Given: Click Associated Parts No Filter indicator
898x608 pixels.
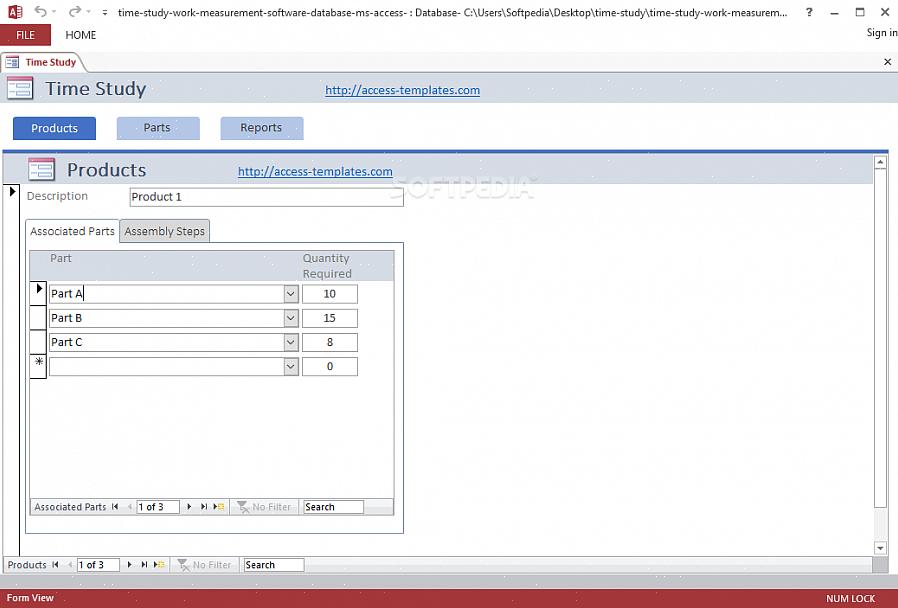Looking at the screenshot, I should pyautogui.click(x=264, y=507).
